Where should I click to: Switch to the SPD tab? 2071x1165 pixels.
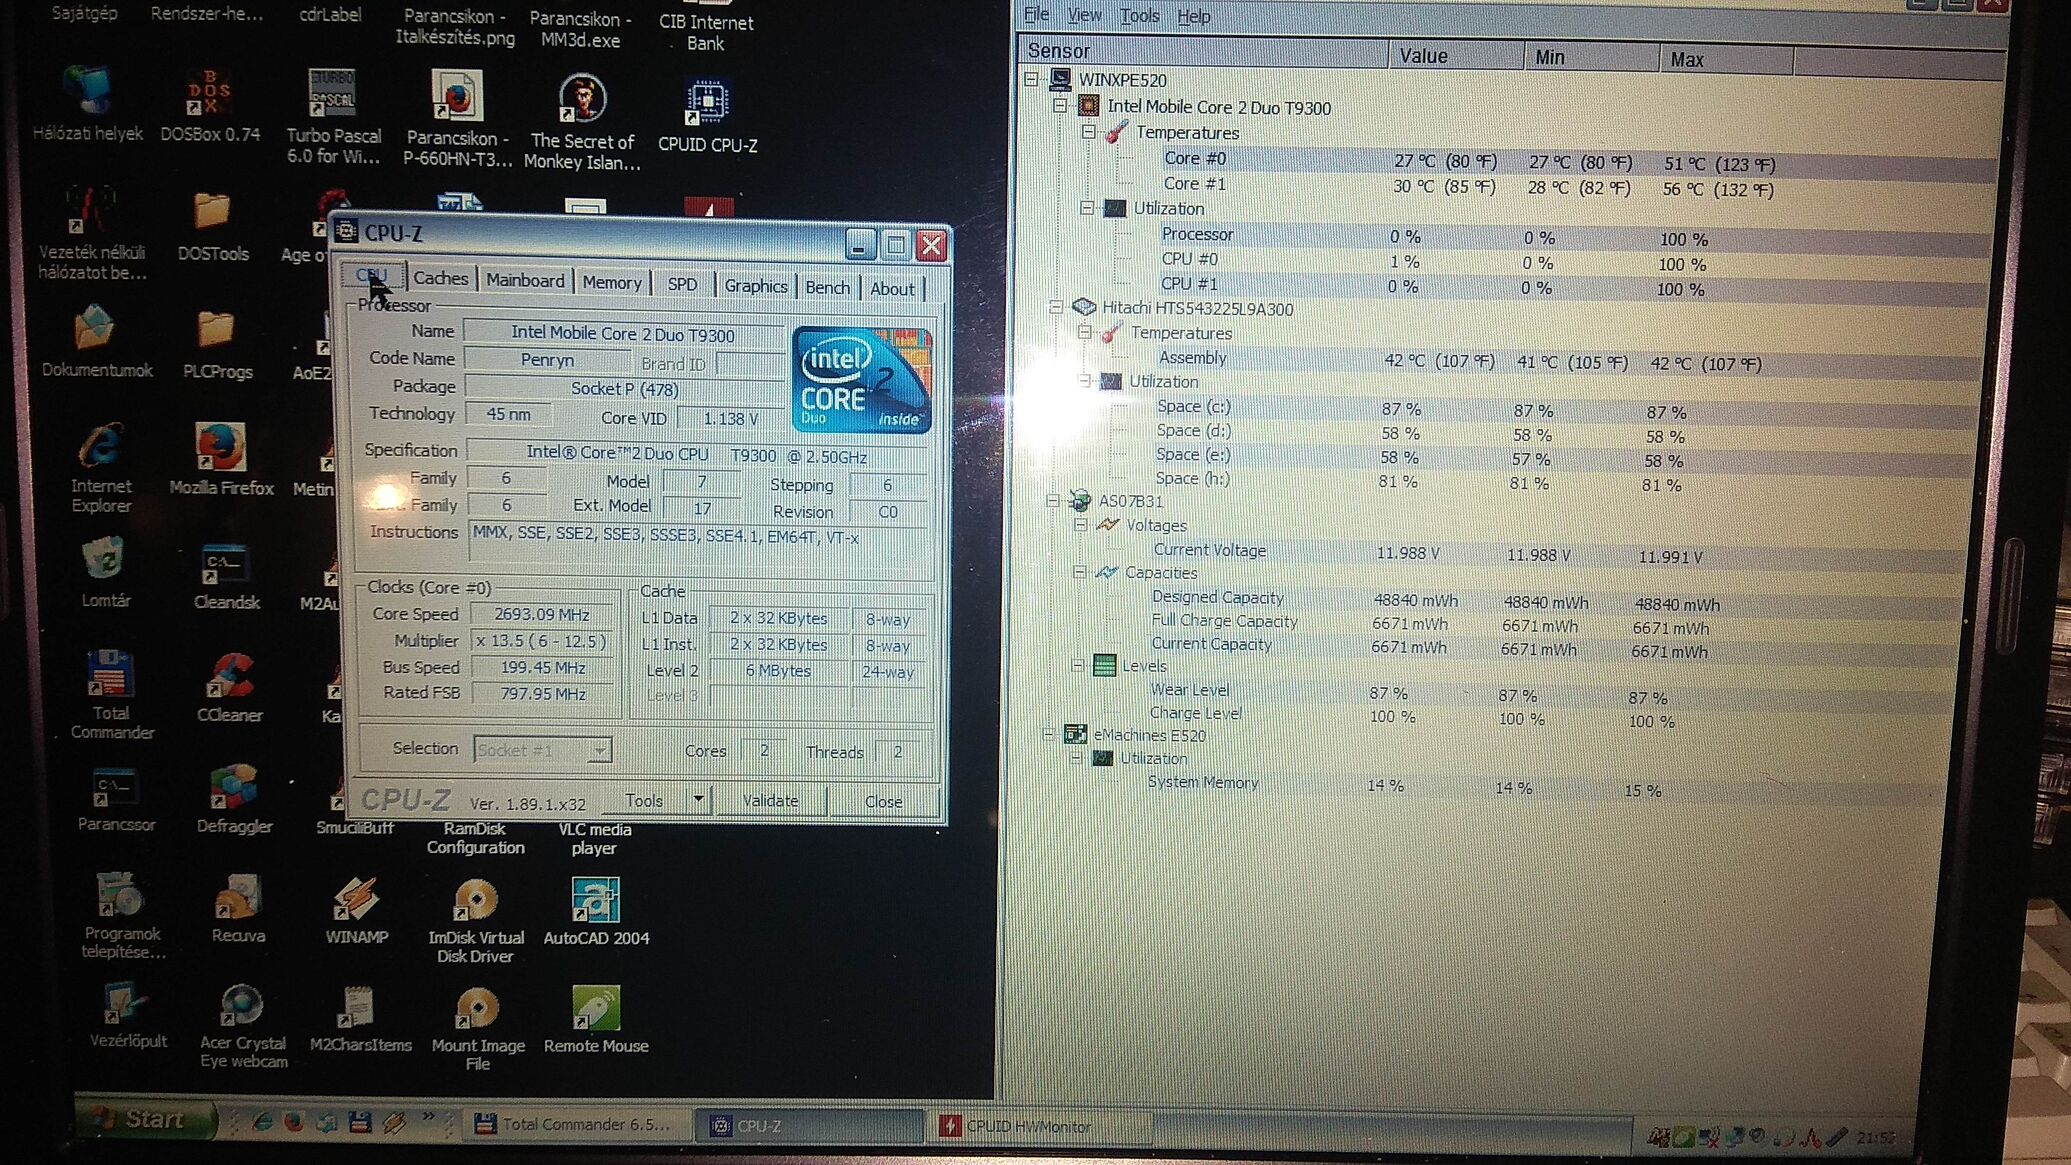coord(682,284)
